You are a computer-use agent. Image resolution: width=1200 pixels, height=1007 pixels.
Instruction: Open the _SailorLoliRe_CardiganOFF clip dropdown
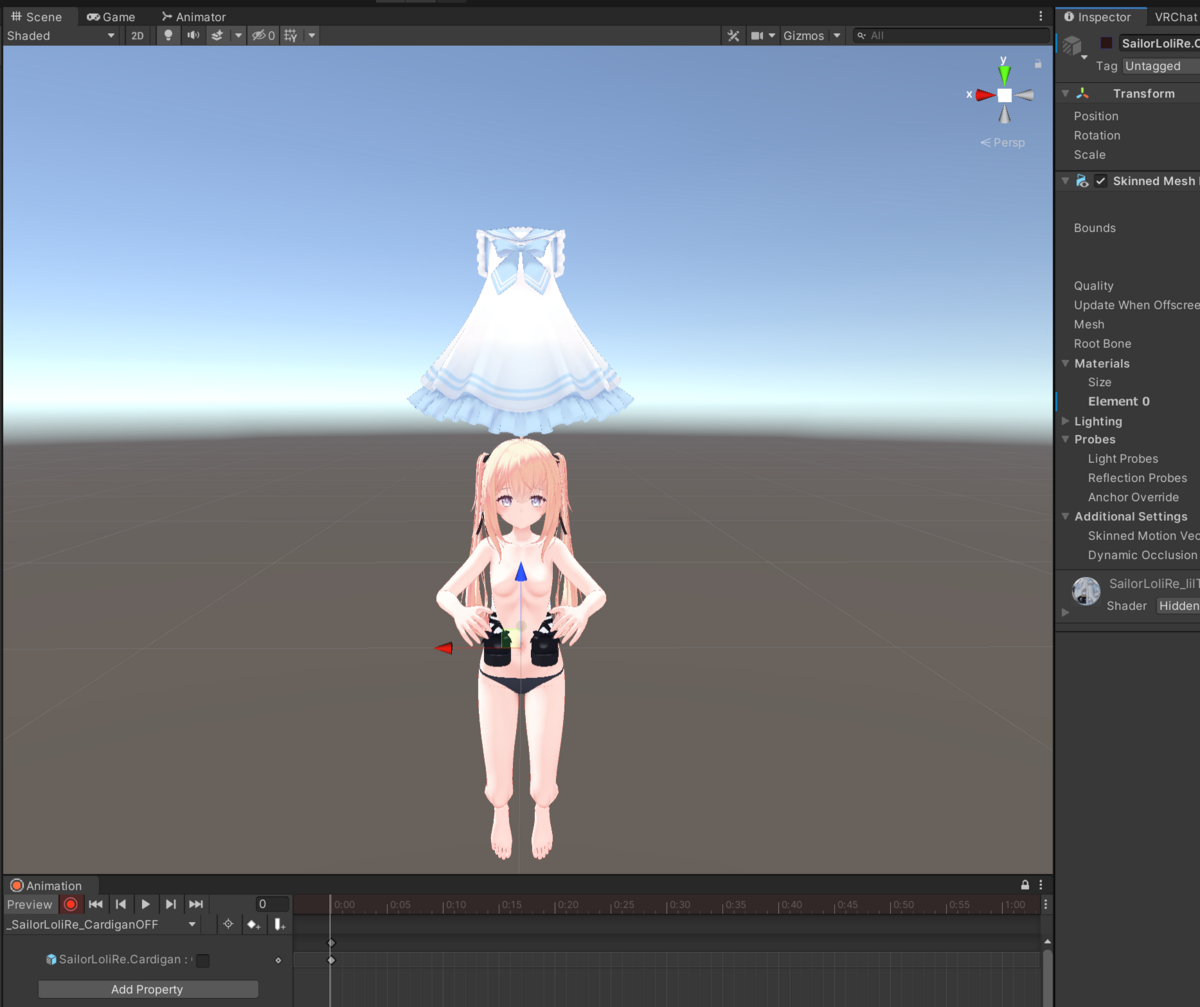click(101, 925)
